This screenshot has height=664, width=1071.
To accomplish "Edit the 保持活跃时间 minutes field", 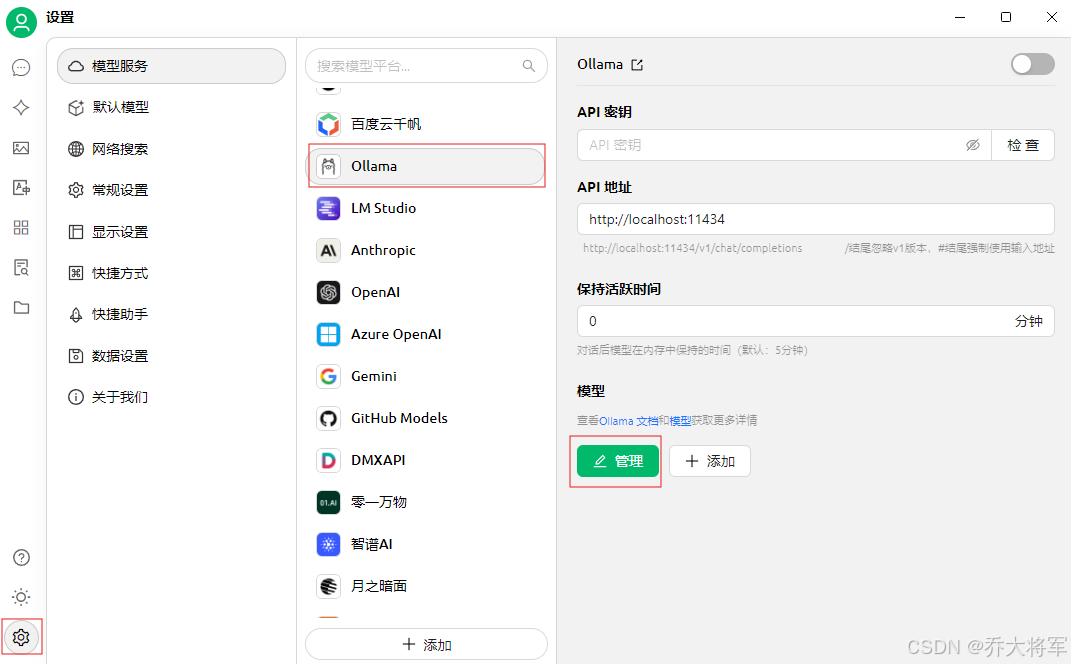I will [x=816, y=321].
